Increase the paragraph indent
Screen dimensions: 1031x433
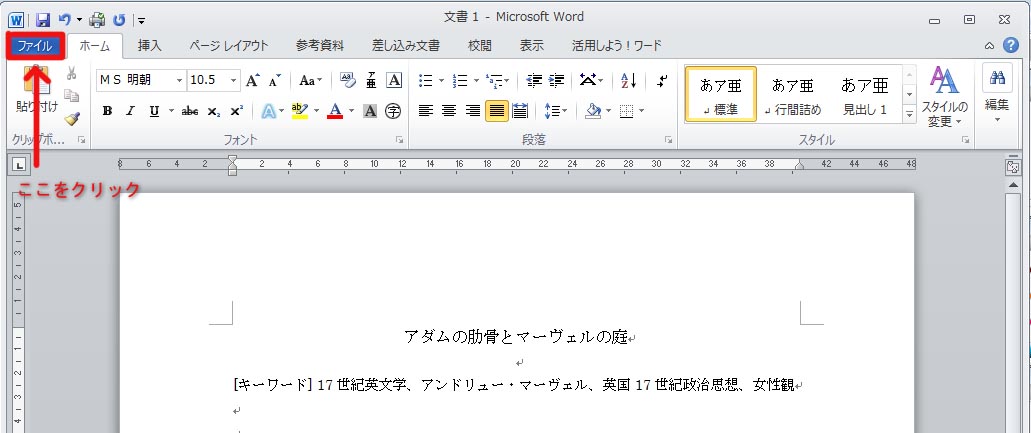click(556, 80)
